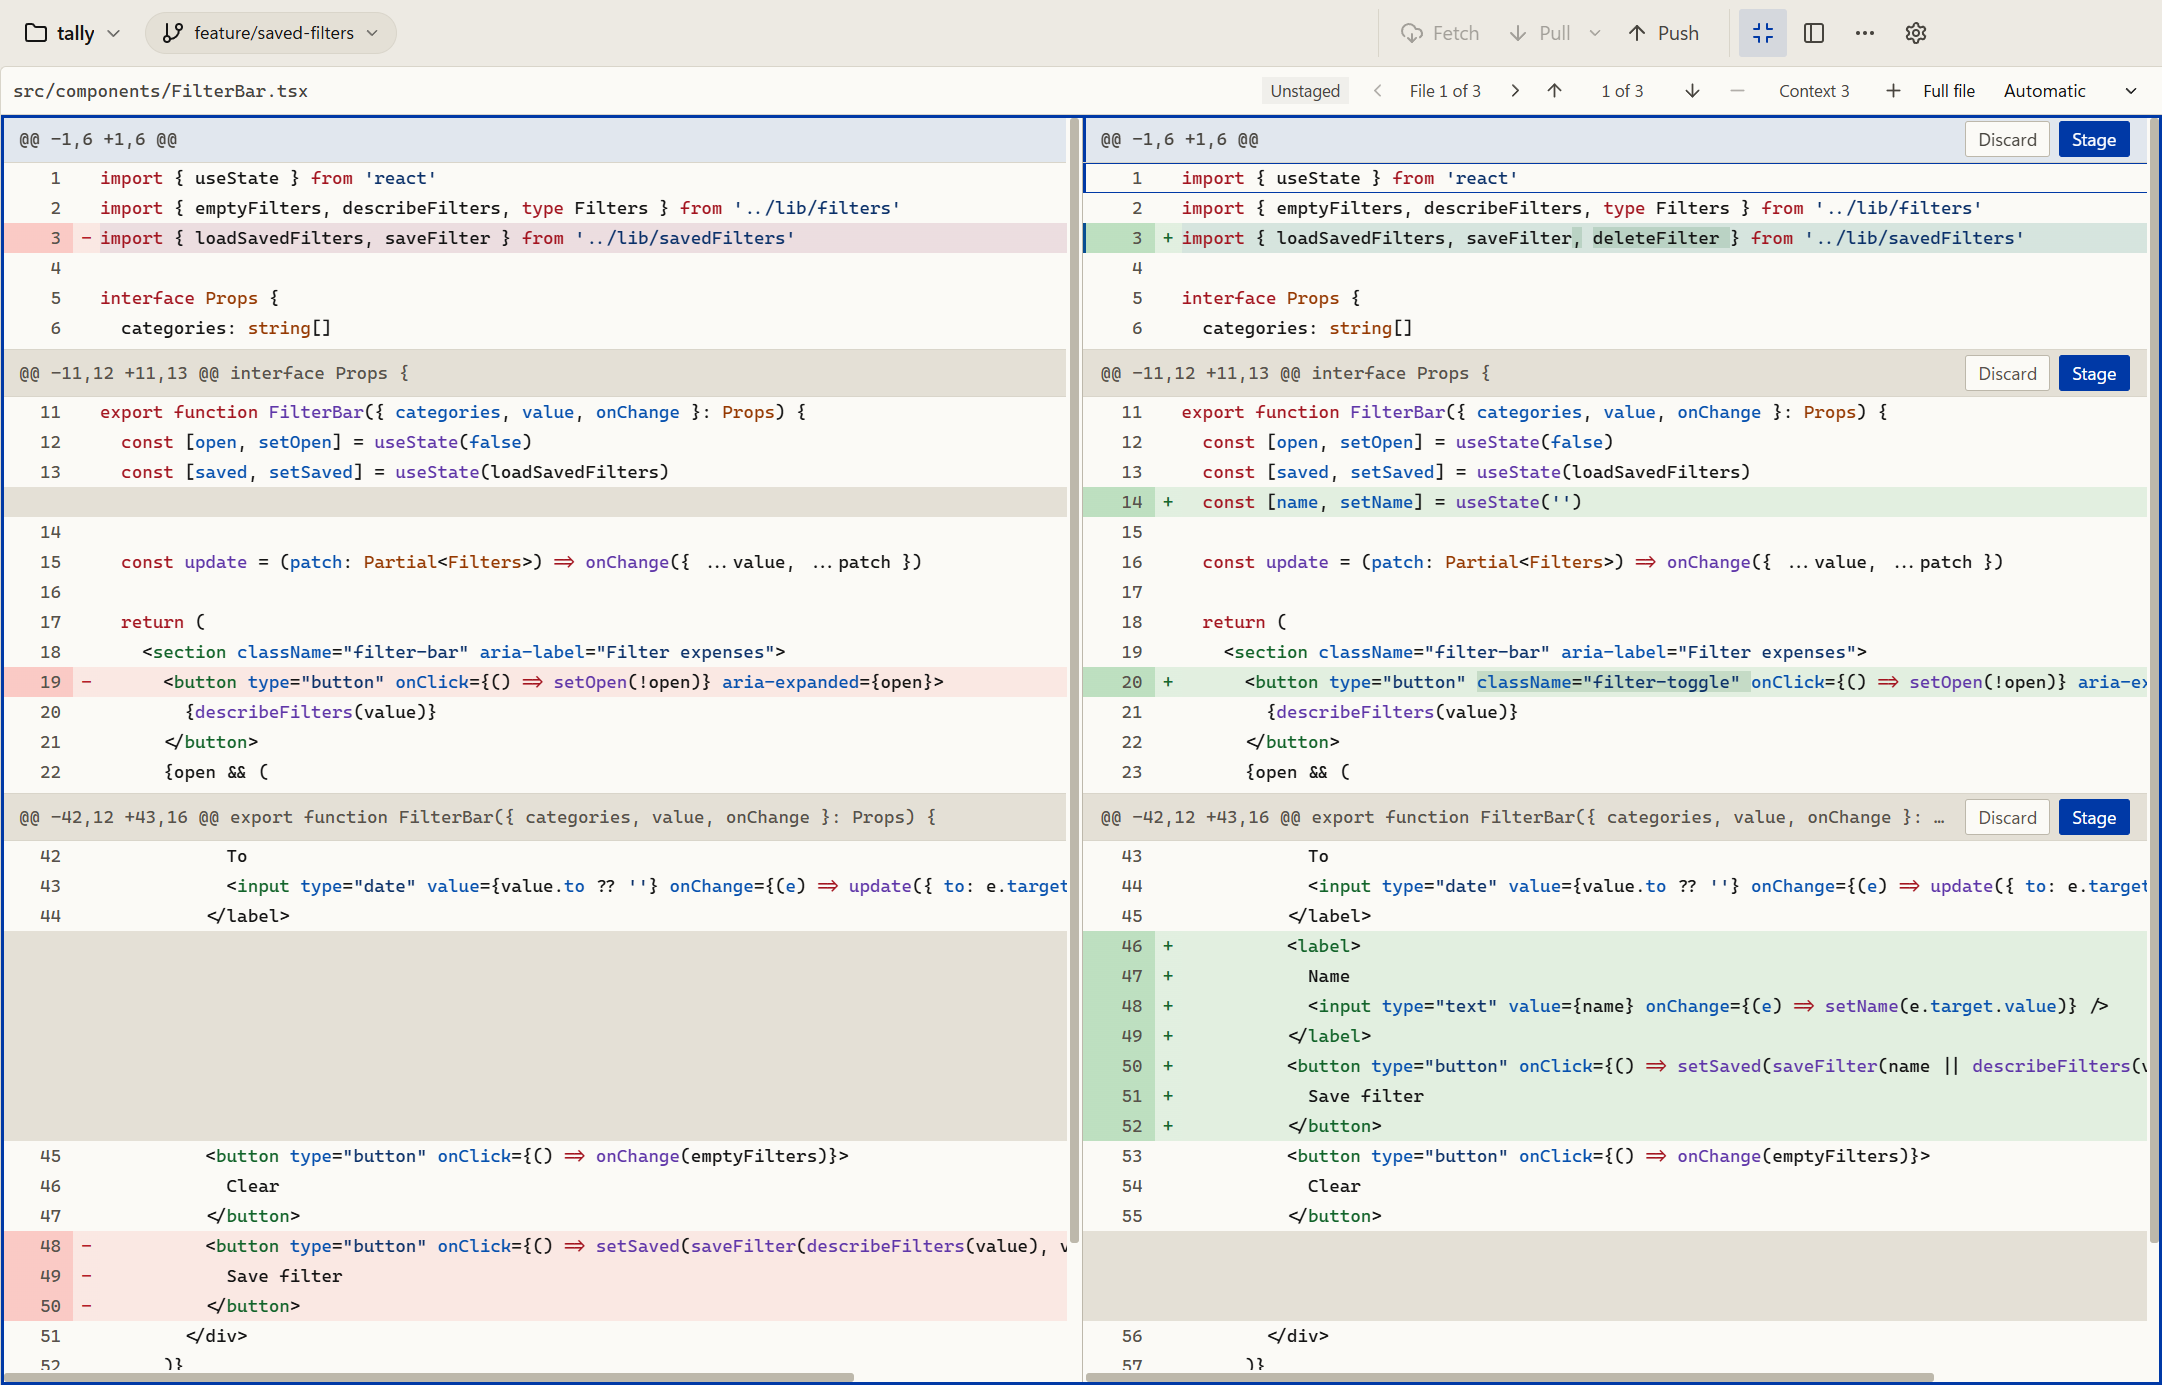
Task: Go to the previous file arrow
Action: pos(1378,91)
